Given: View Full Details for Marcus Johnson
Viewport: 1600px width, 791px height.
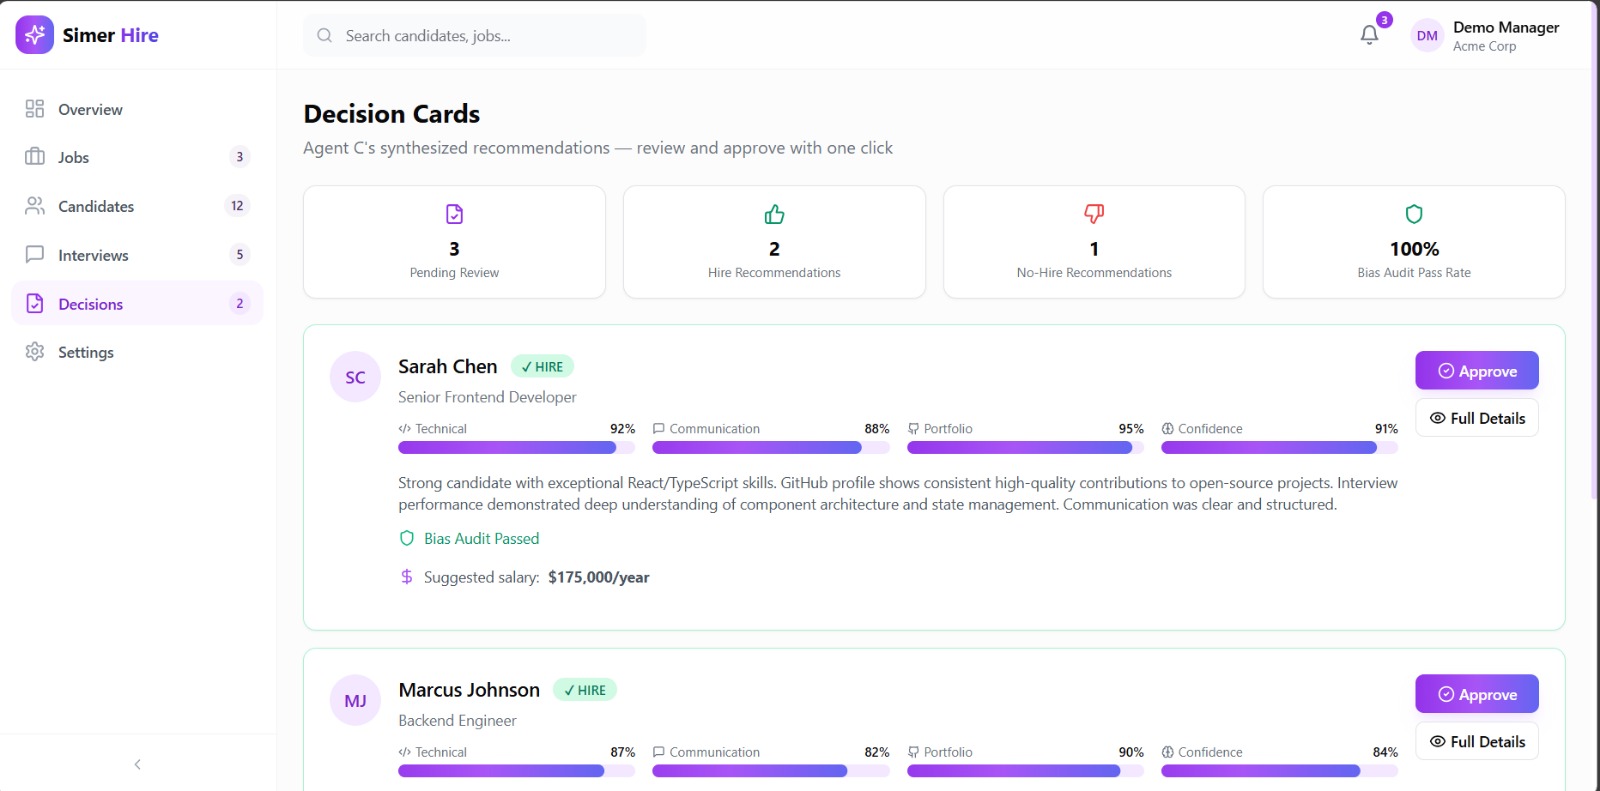Looking at the screenshot, I should pos(1477,741).
